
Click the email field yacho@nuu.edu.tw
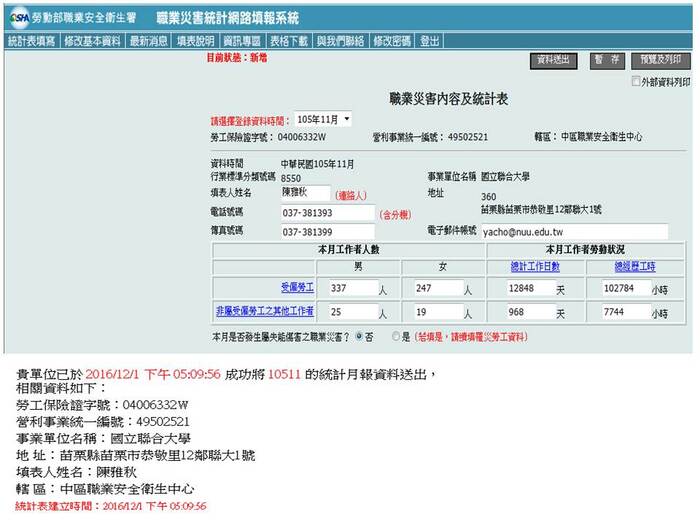tap(575, 232)
